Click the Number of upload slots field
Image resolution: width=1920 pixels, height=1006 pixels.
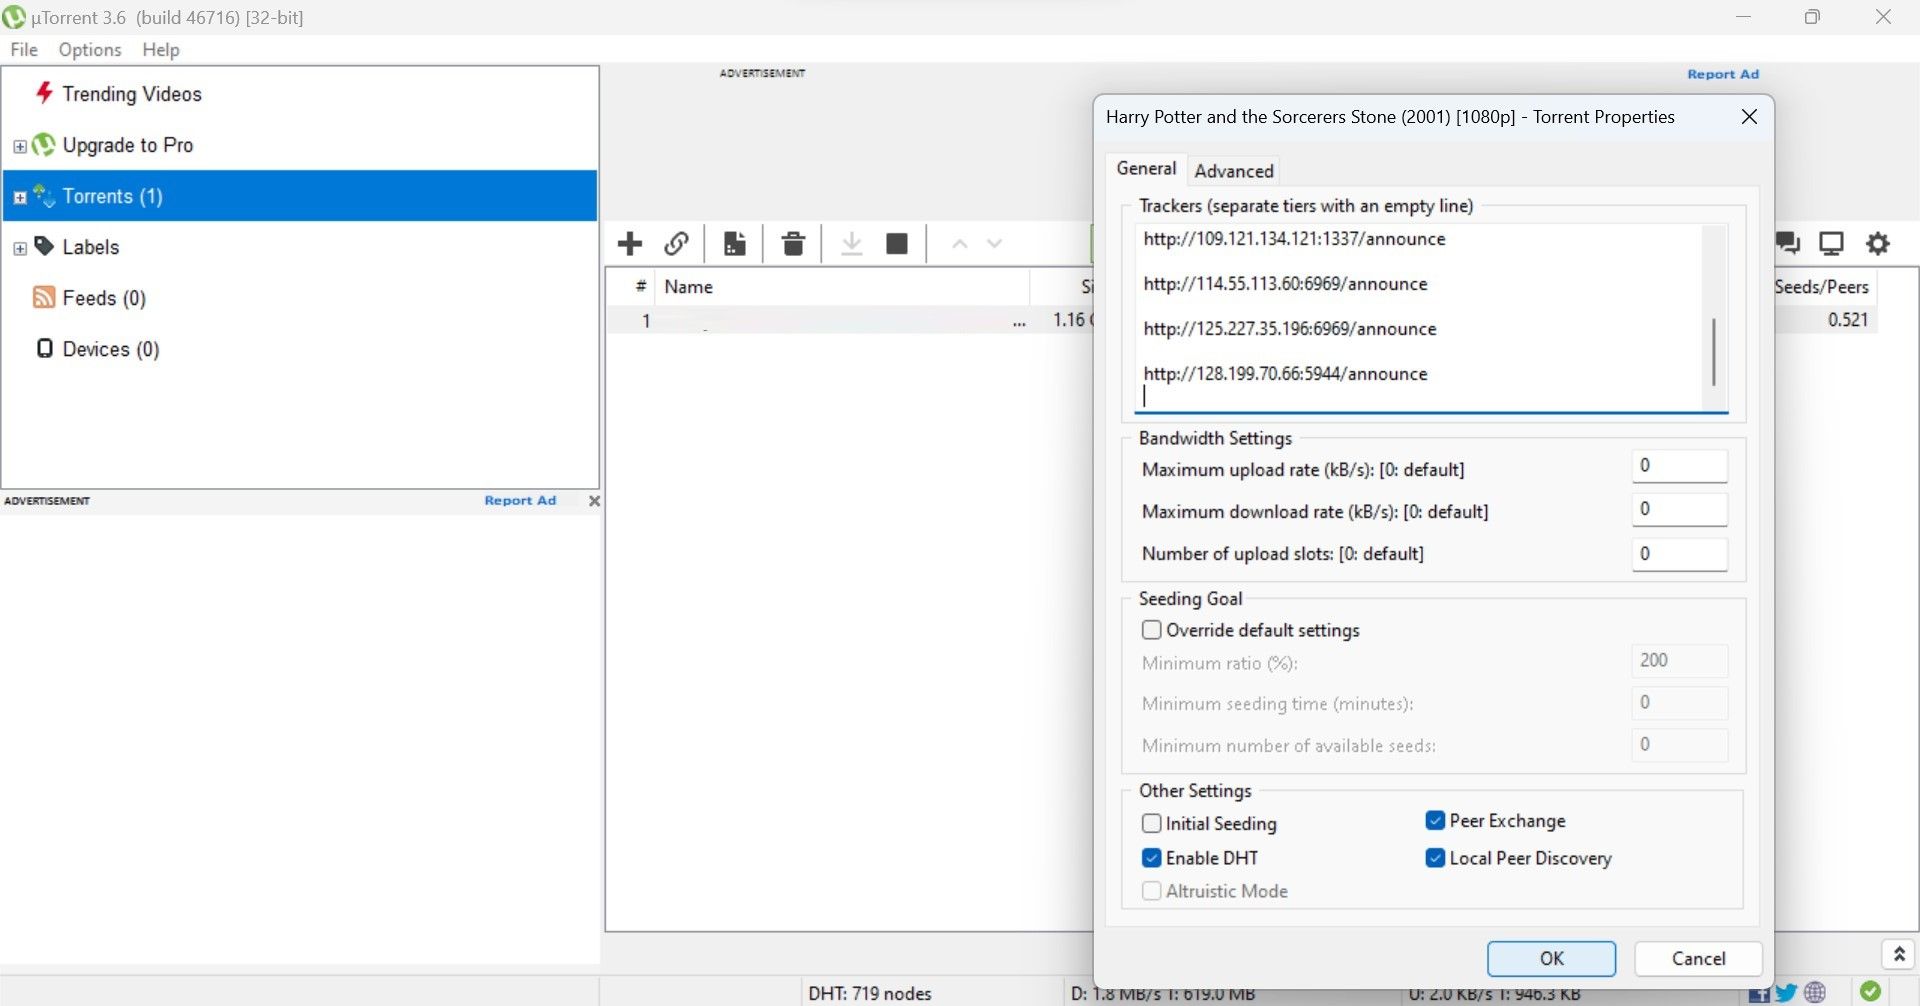click(x=1680, y=554)
